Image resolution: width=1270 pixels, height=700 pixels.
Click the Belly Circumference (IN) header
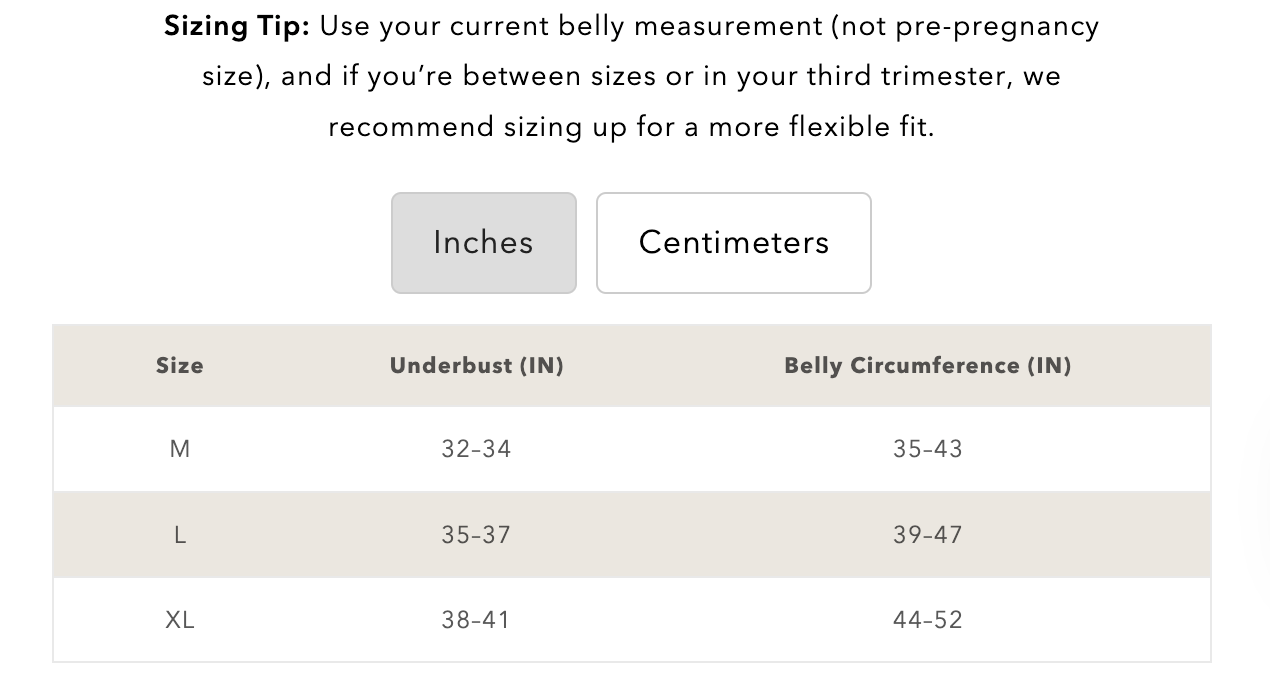point(928,366)
